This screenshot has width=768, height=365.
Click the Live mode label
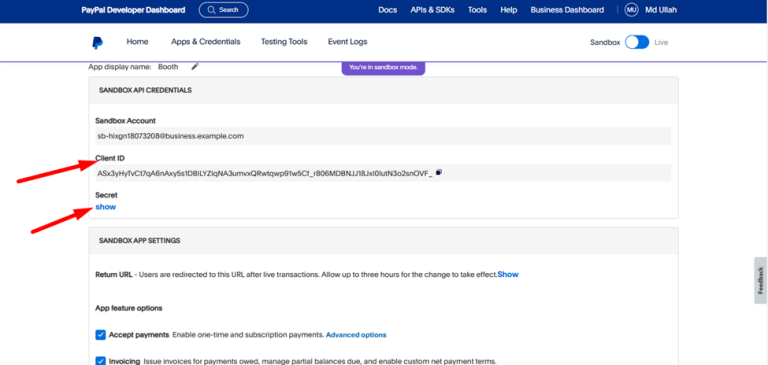pyautogui.click(x=661, y=42)
